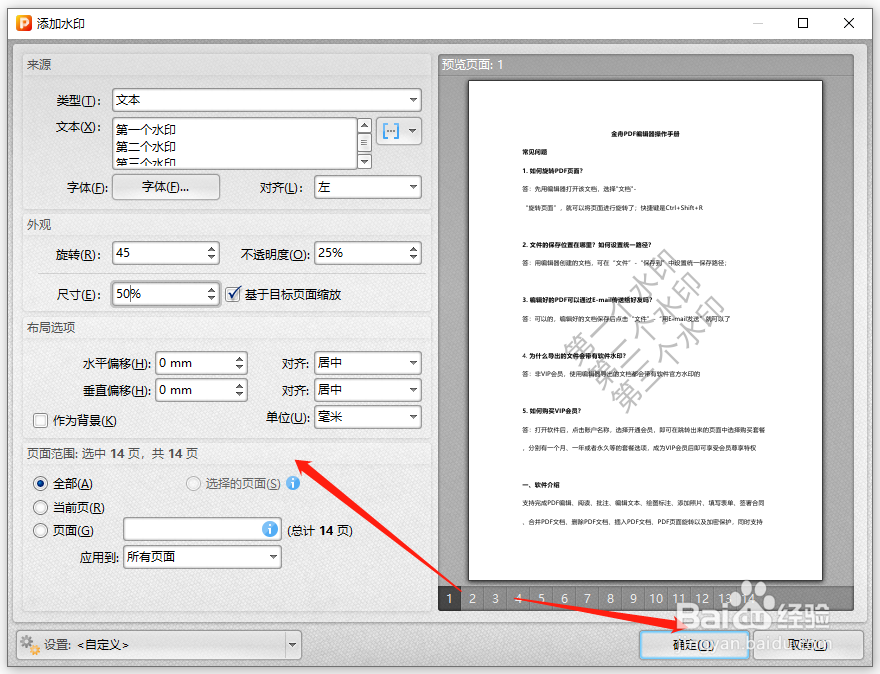This screenshot has width=880, height=674.
Task: Decrease 垂直偏移 with down arrow
Action: coord(240,395)
